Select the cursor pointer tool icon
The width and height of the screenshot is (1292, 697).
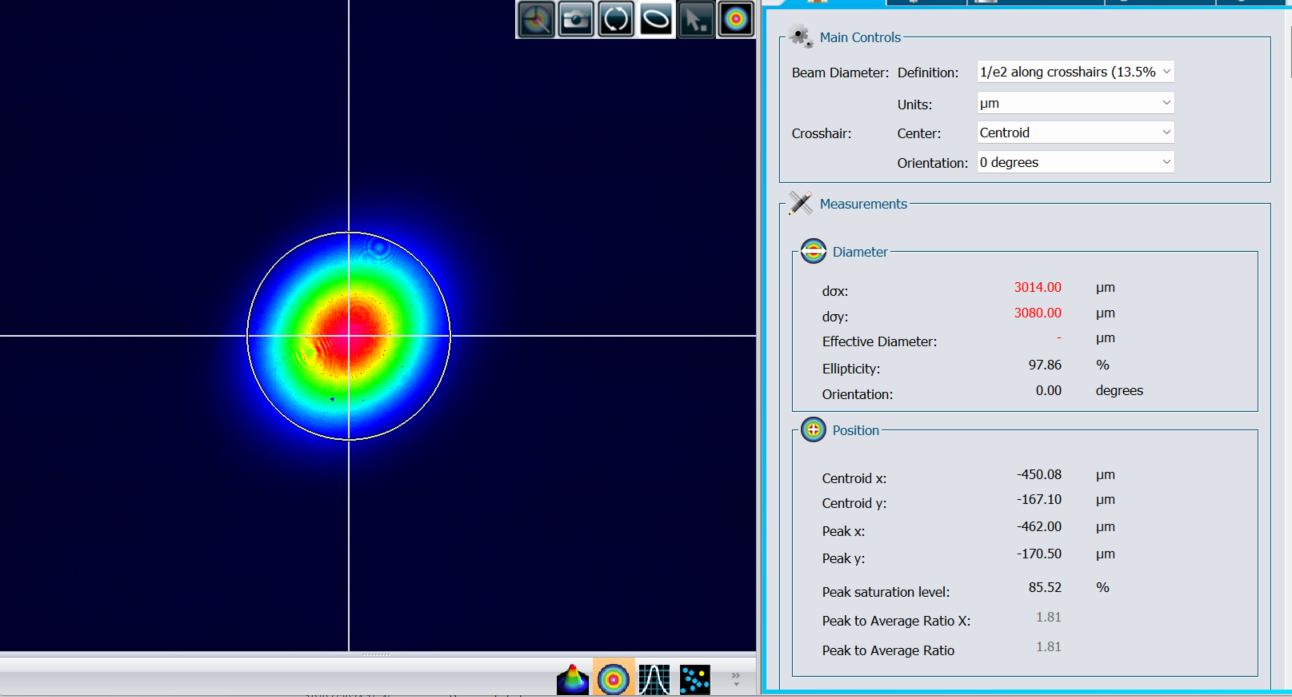696,19
